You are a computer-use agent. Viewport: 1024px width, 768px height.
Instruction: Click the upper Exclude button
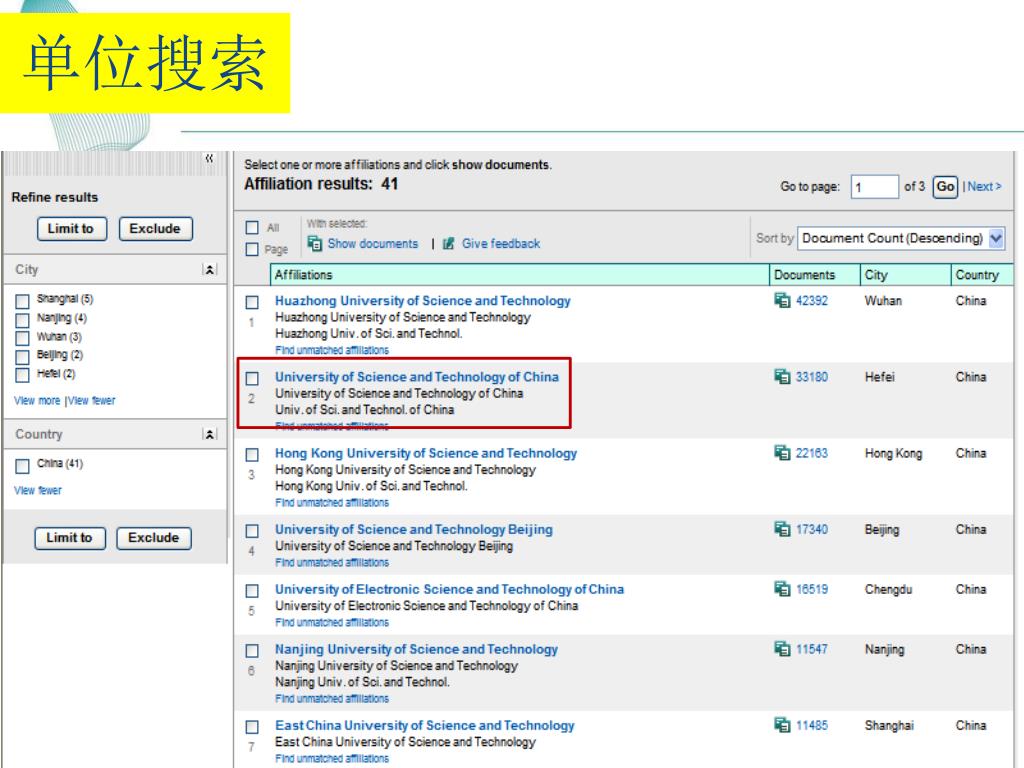pyautogui.click(x=155, y=229)
